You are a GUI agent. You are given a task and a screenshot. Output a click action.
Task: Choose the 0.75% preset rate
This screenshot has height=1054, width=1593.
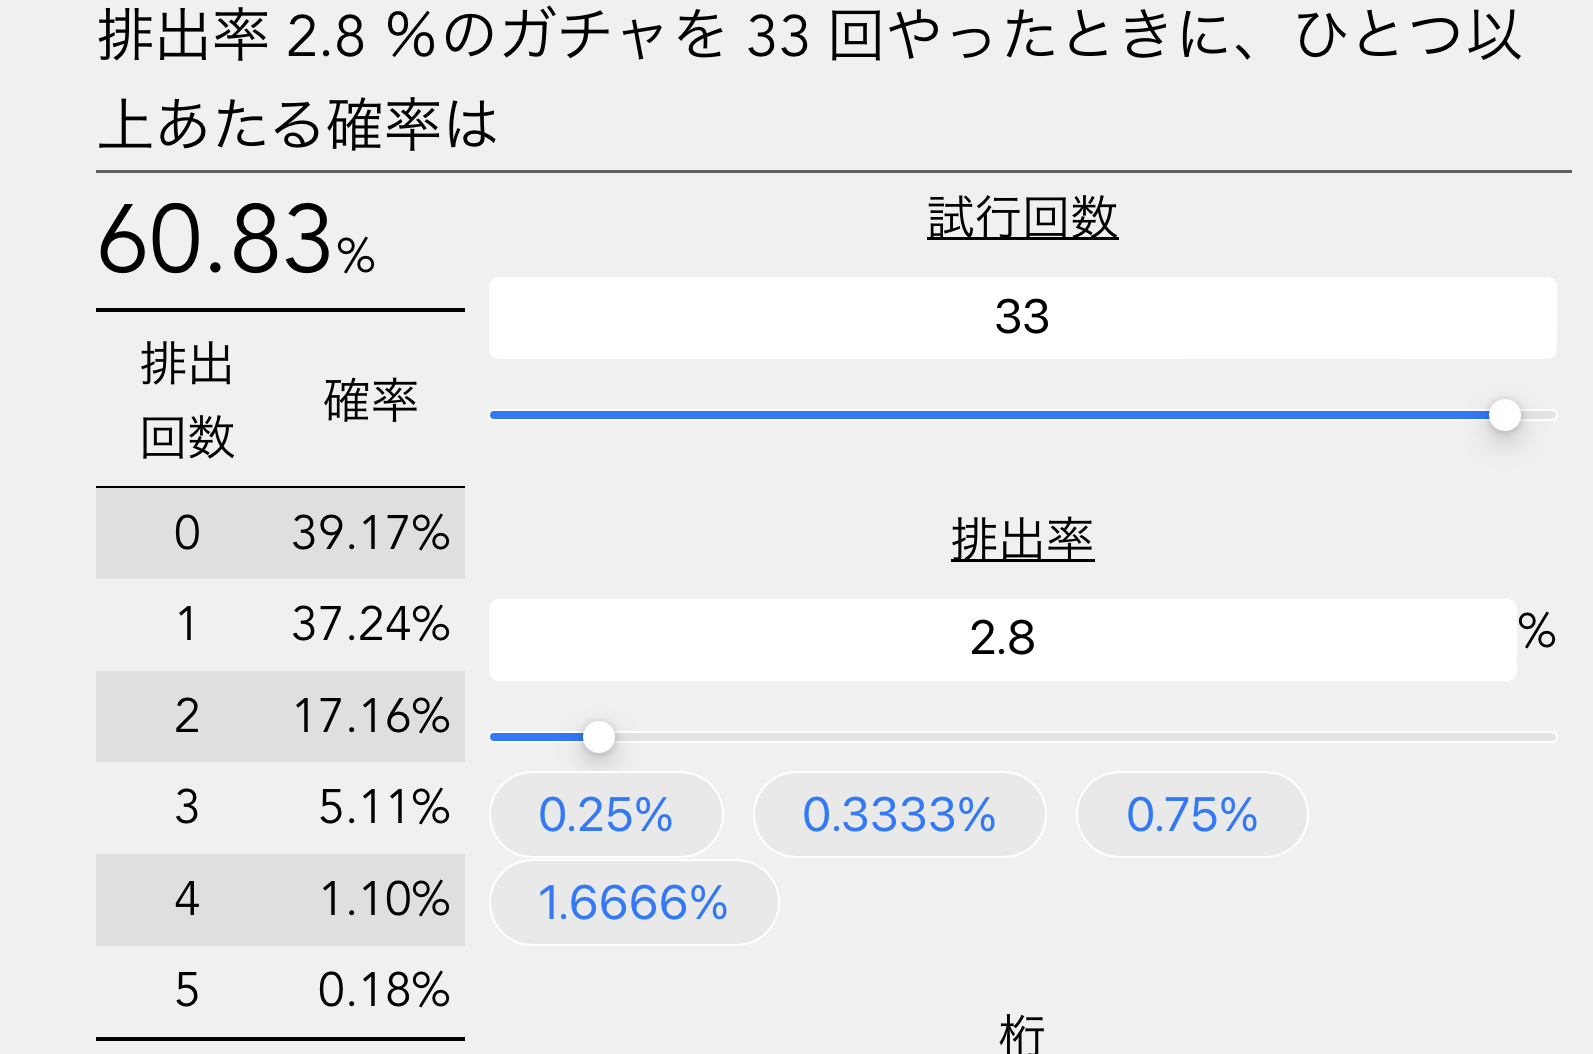(1191, 815)
